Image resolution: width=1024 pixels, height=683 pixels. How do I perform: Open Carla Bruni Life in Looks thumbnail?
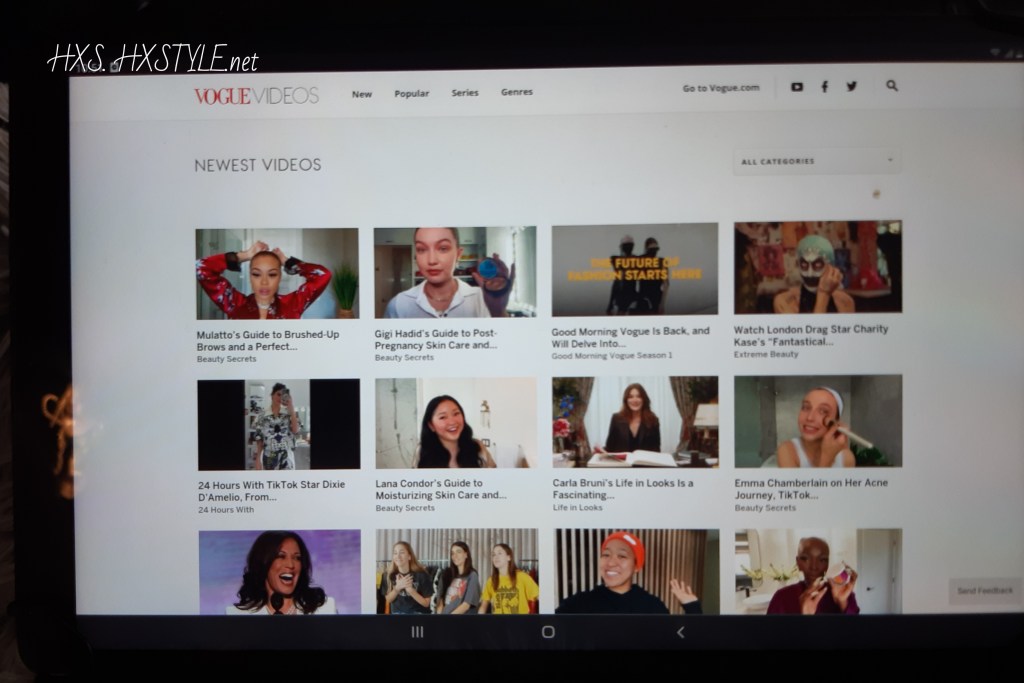634,422
